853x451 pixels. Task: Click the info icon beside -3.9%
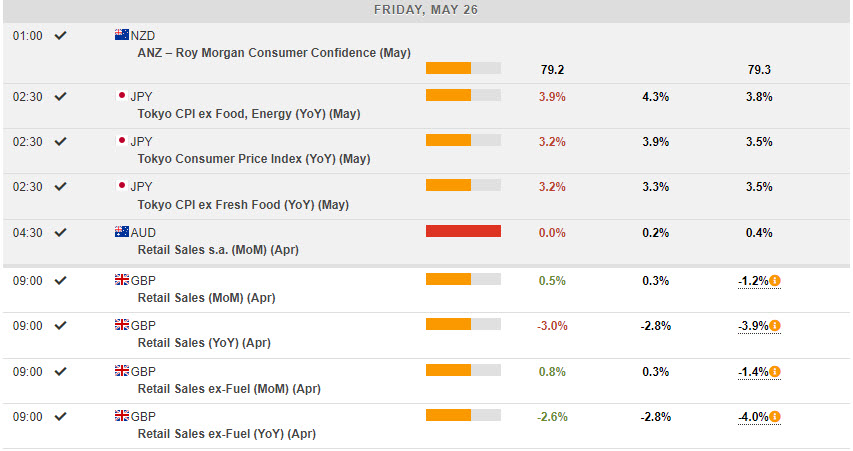774,326
